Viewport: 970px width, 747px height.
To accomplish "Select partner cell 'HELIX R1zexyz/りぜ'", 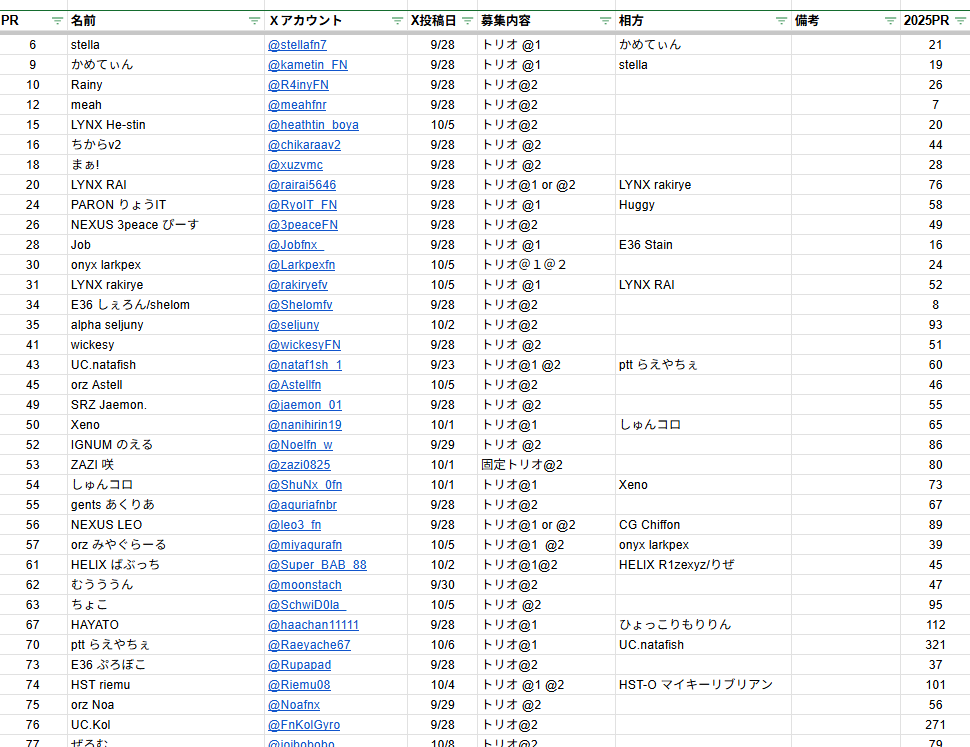I will tap(703, 565).
